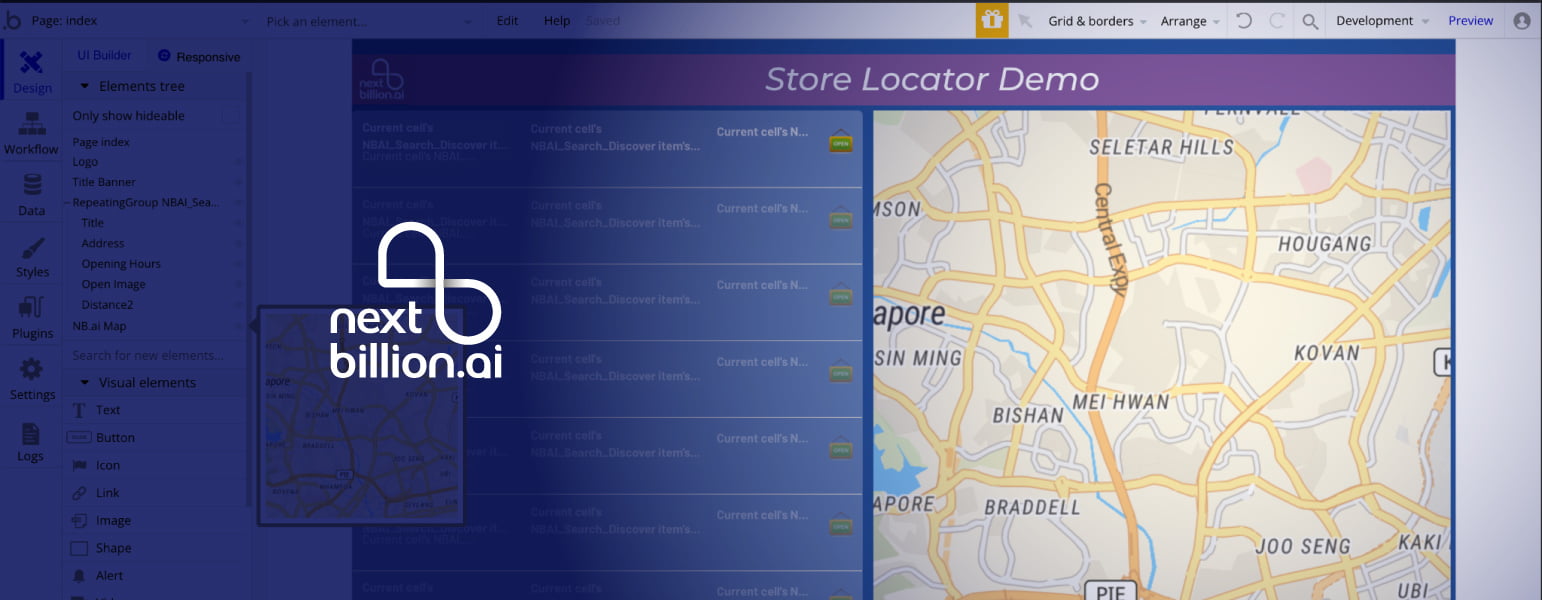Open the Design tab in the sidebar
This screenshot has width=1542, height=600.
(x=32, y=71)
